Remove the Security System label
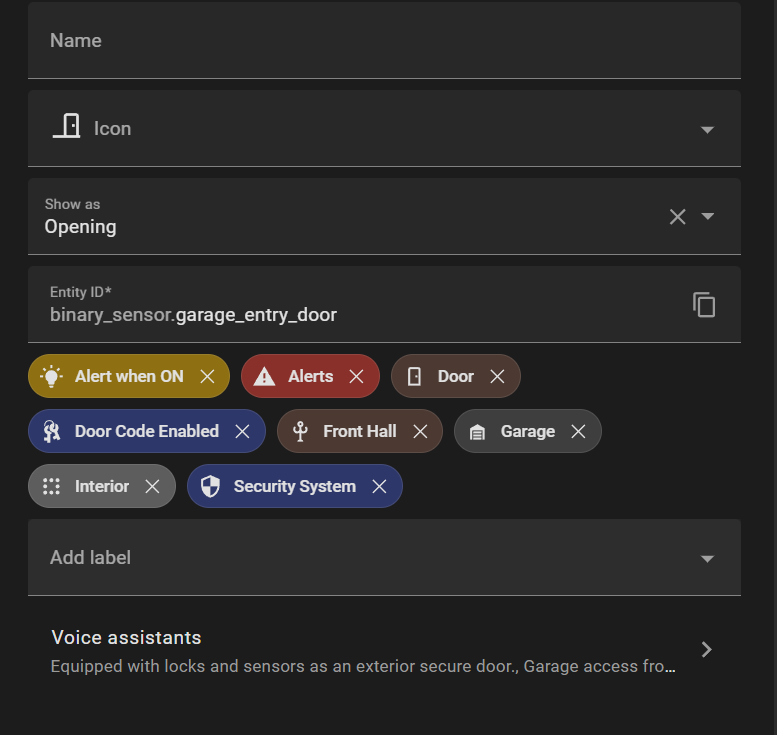Viewport: 777px width, 735px height. coord(379,487)
